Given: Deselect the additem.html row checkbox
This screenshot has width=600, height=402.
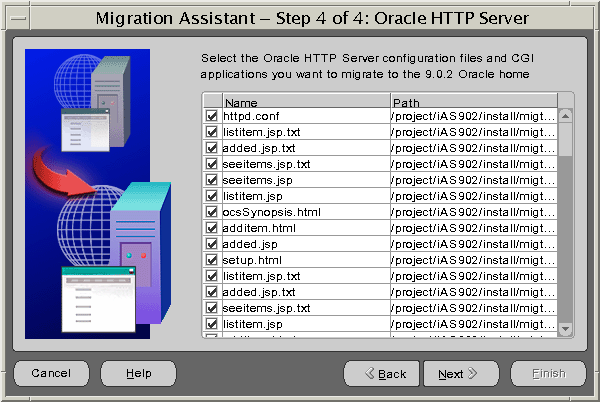Looking at the screenshot, I should [x=212, y=228].
